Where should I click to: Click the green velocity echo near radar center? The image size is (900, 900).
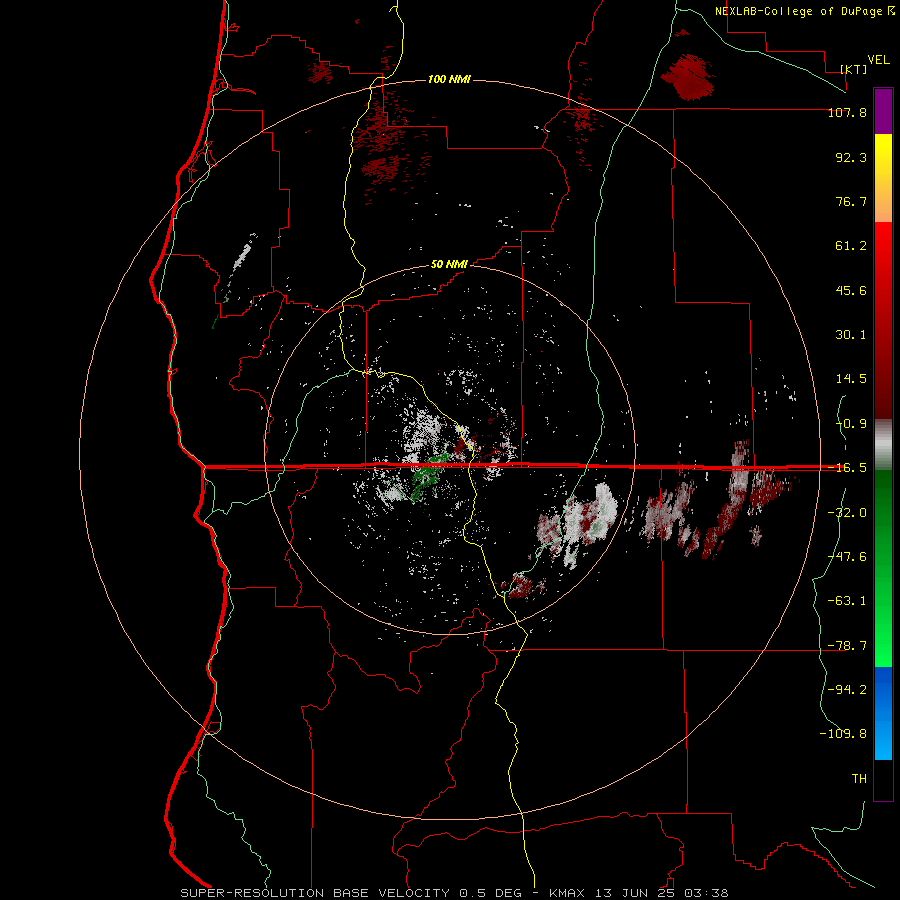pos(428,476)
